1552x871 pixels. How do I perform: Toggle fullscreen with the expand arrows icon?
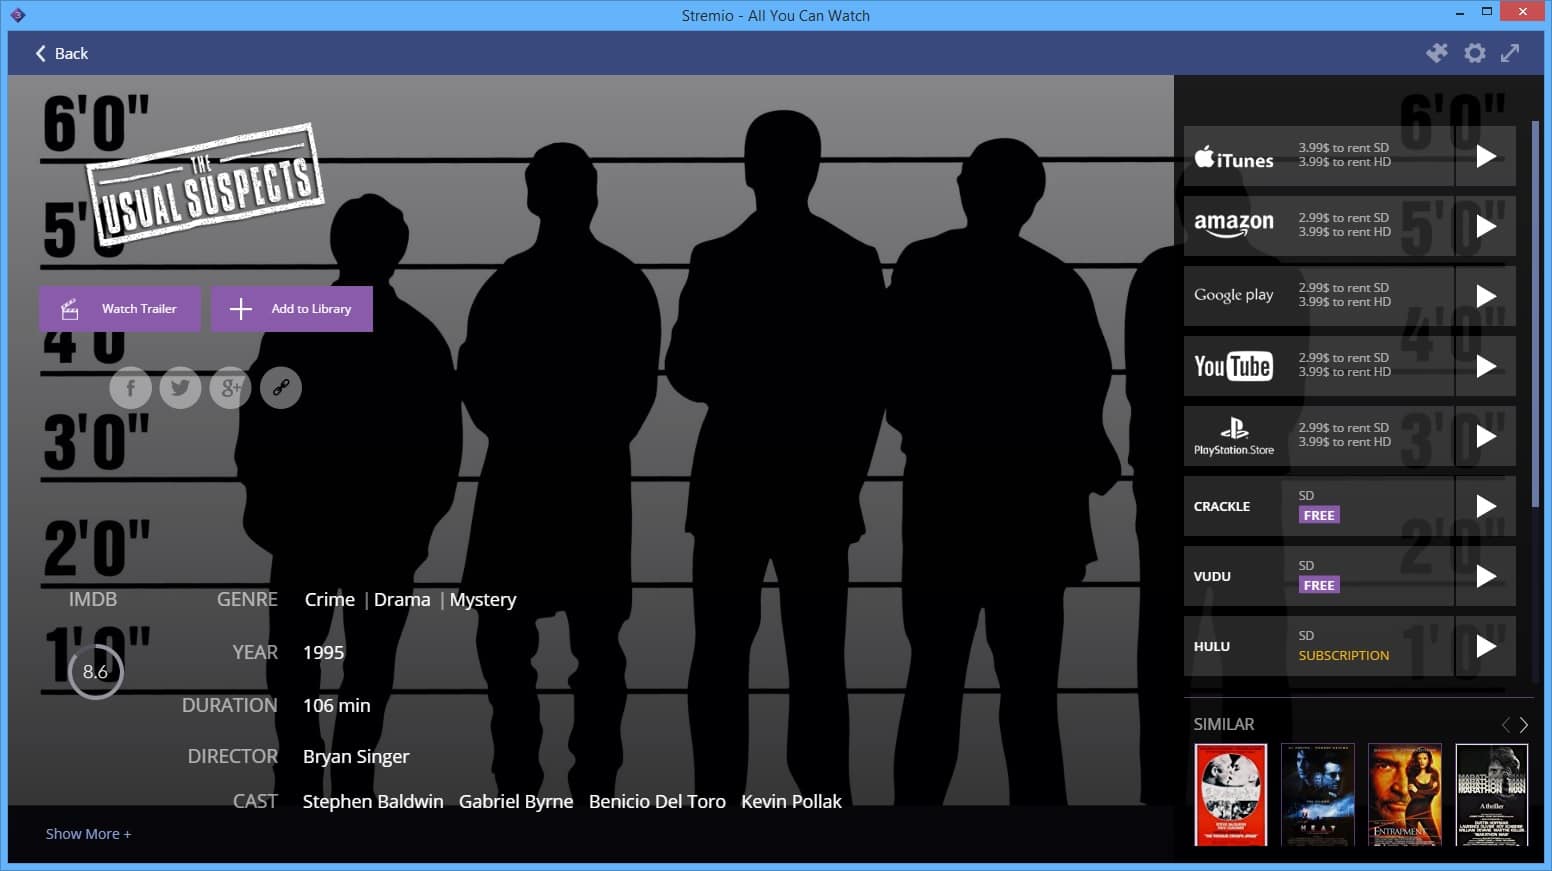(x=1510, y=53)
